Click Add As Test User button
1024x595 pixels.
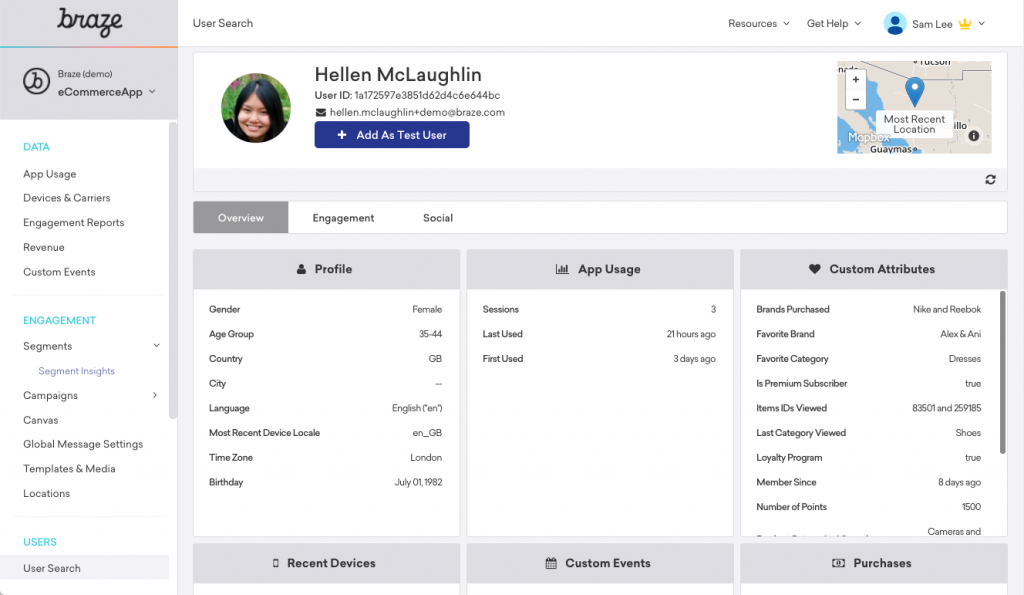(392, 135)
